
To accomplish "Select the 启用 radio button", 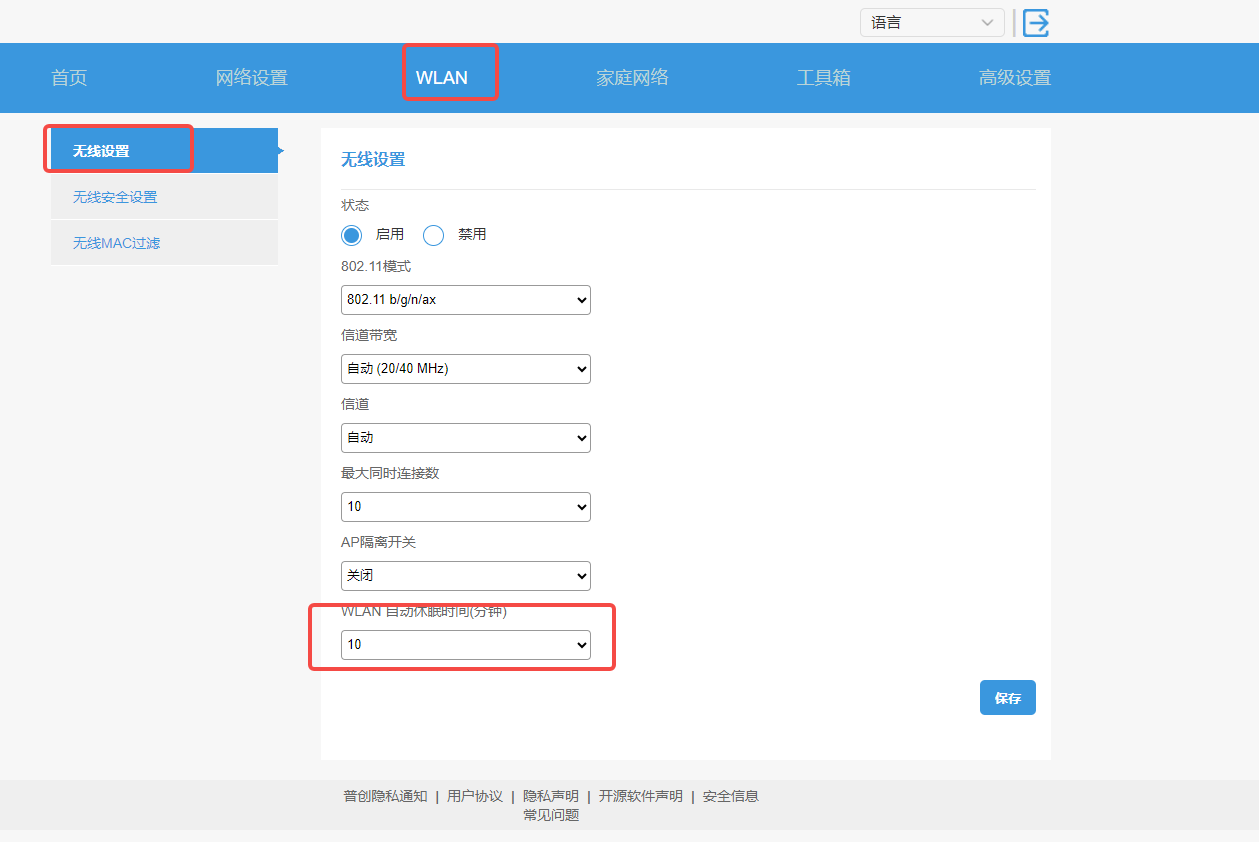I will 351,235.
